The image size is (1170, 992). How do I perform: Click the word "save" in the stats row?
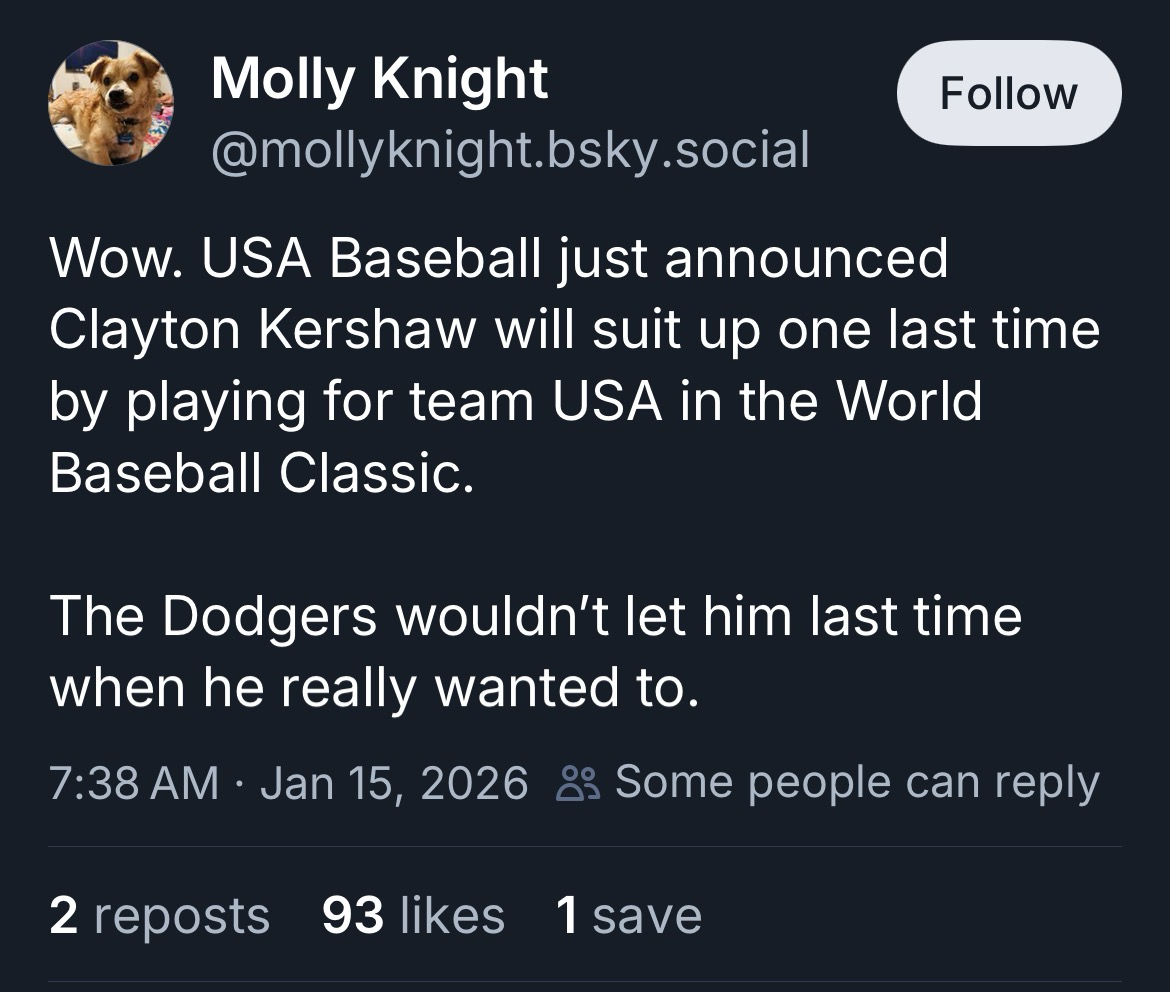tap(647, 916)
